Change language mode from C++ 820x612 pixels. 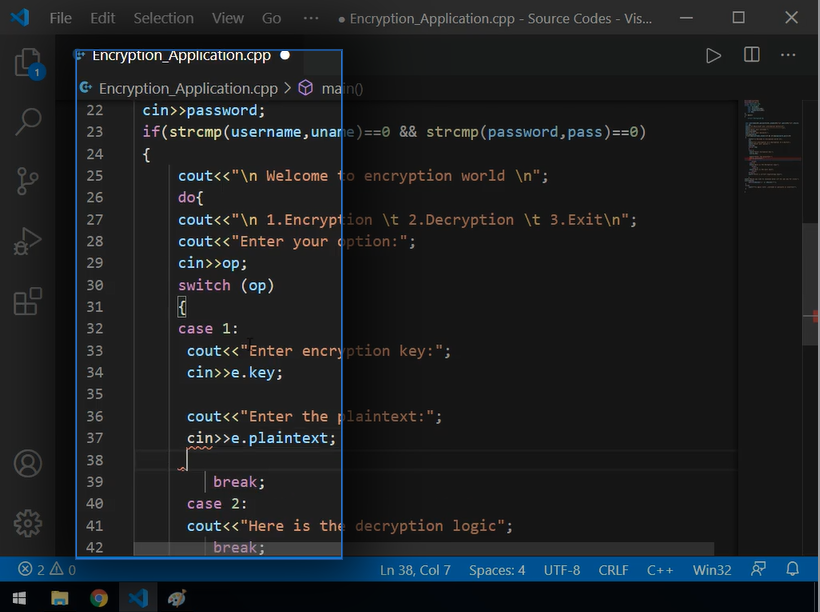[x=660, y=569]
